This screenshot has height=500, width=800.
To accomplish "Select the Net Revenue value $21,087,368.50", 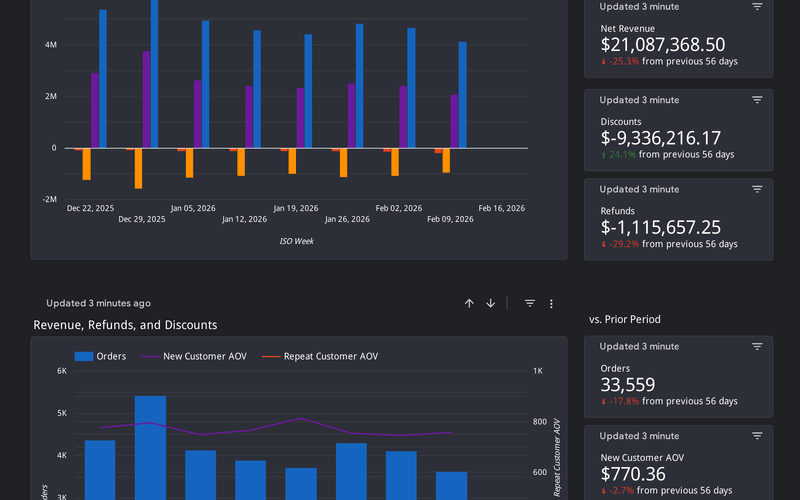I will (662, 44).
